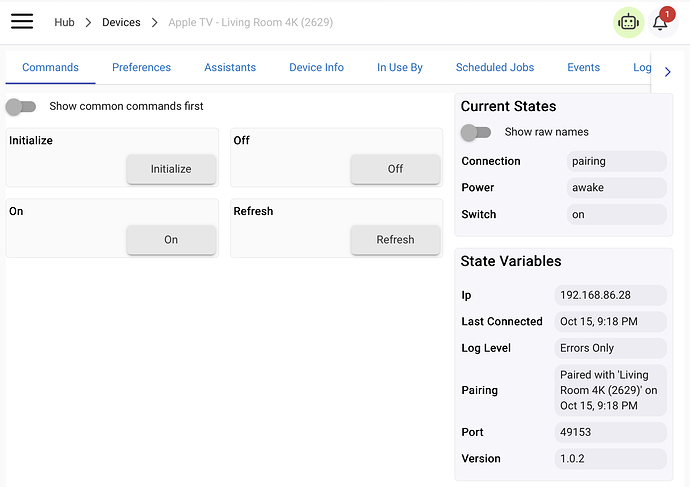The height and width of the screenshot is (487, 690).
Task: Select the Log Level value 'Errors Only'
Action: [610, 348]
